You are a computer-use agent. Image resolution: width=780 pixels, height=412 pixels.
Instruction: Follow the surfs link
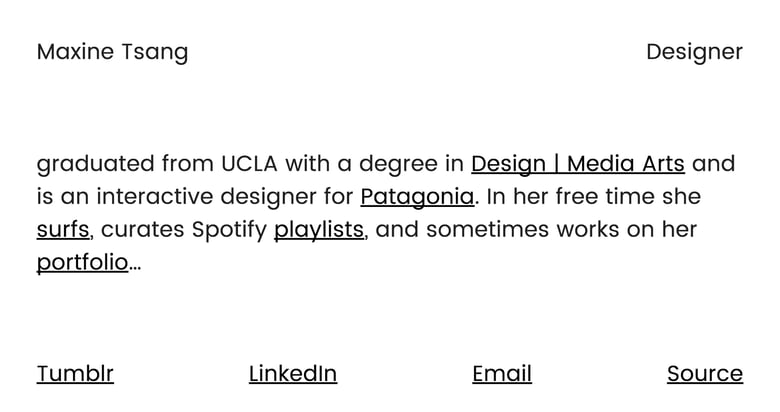point(63,230)
